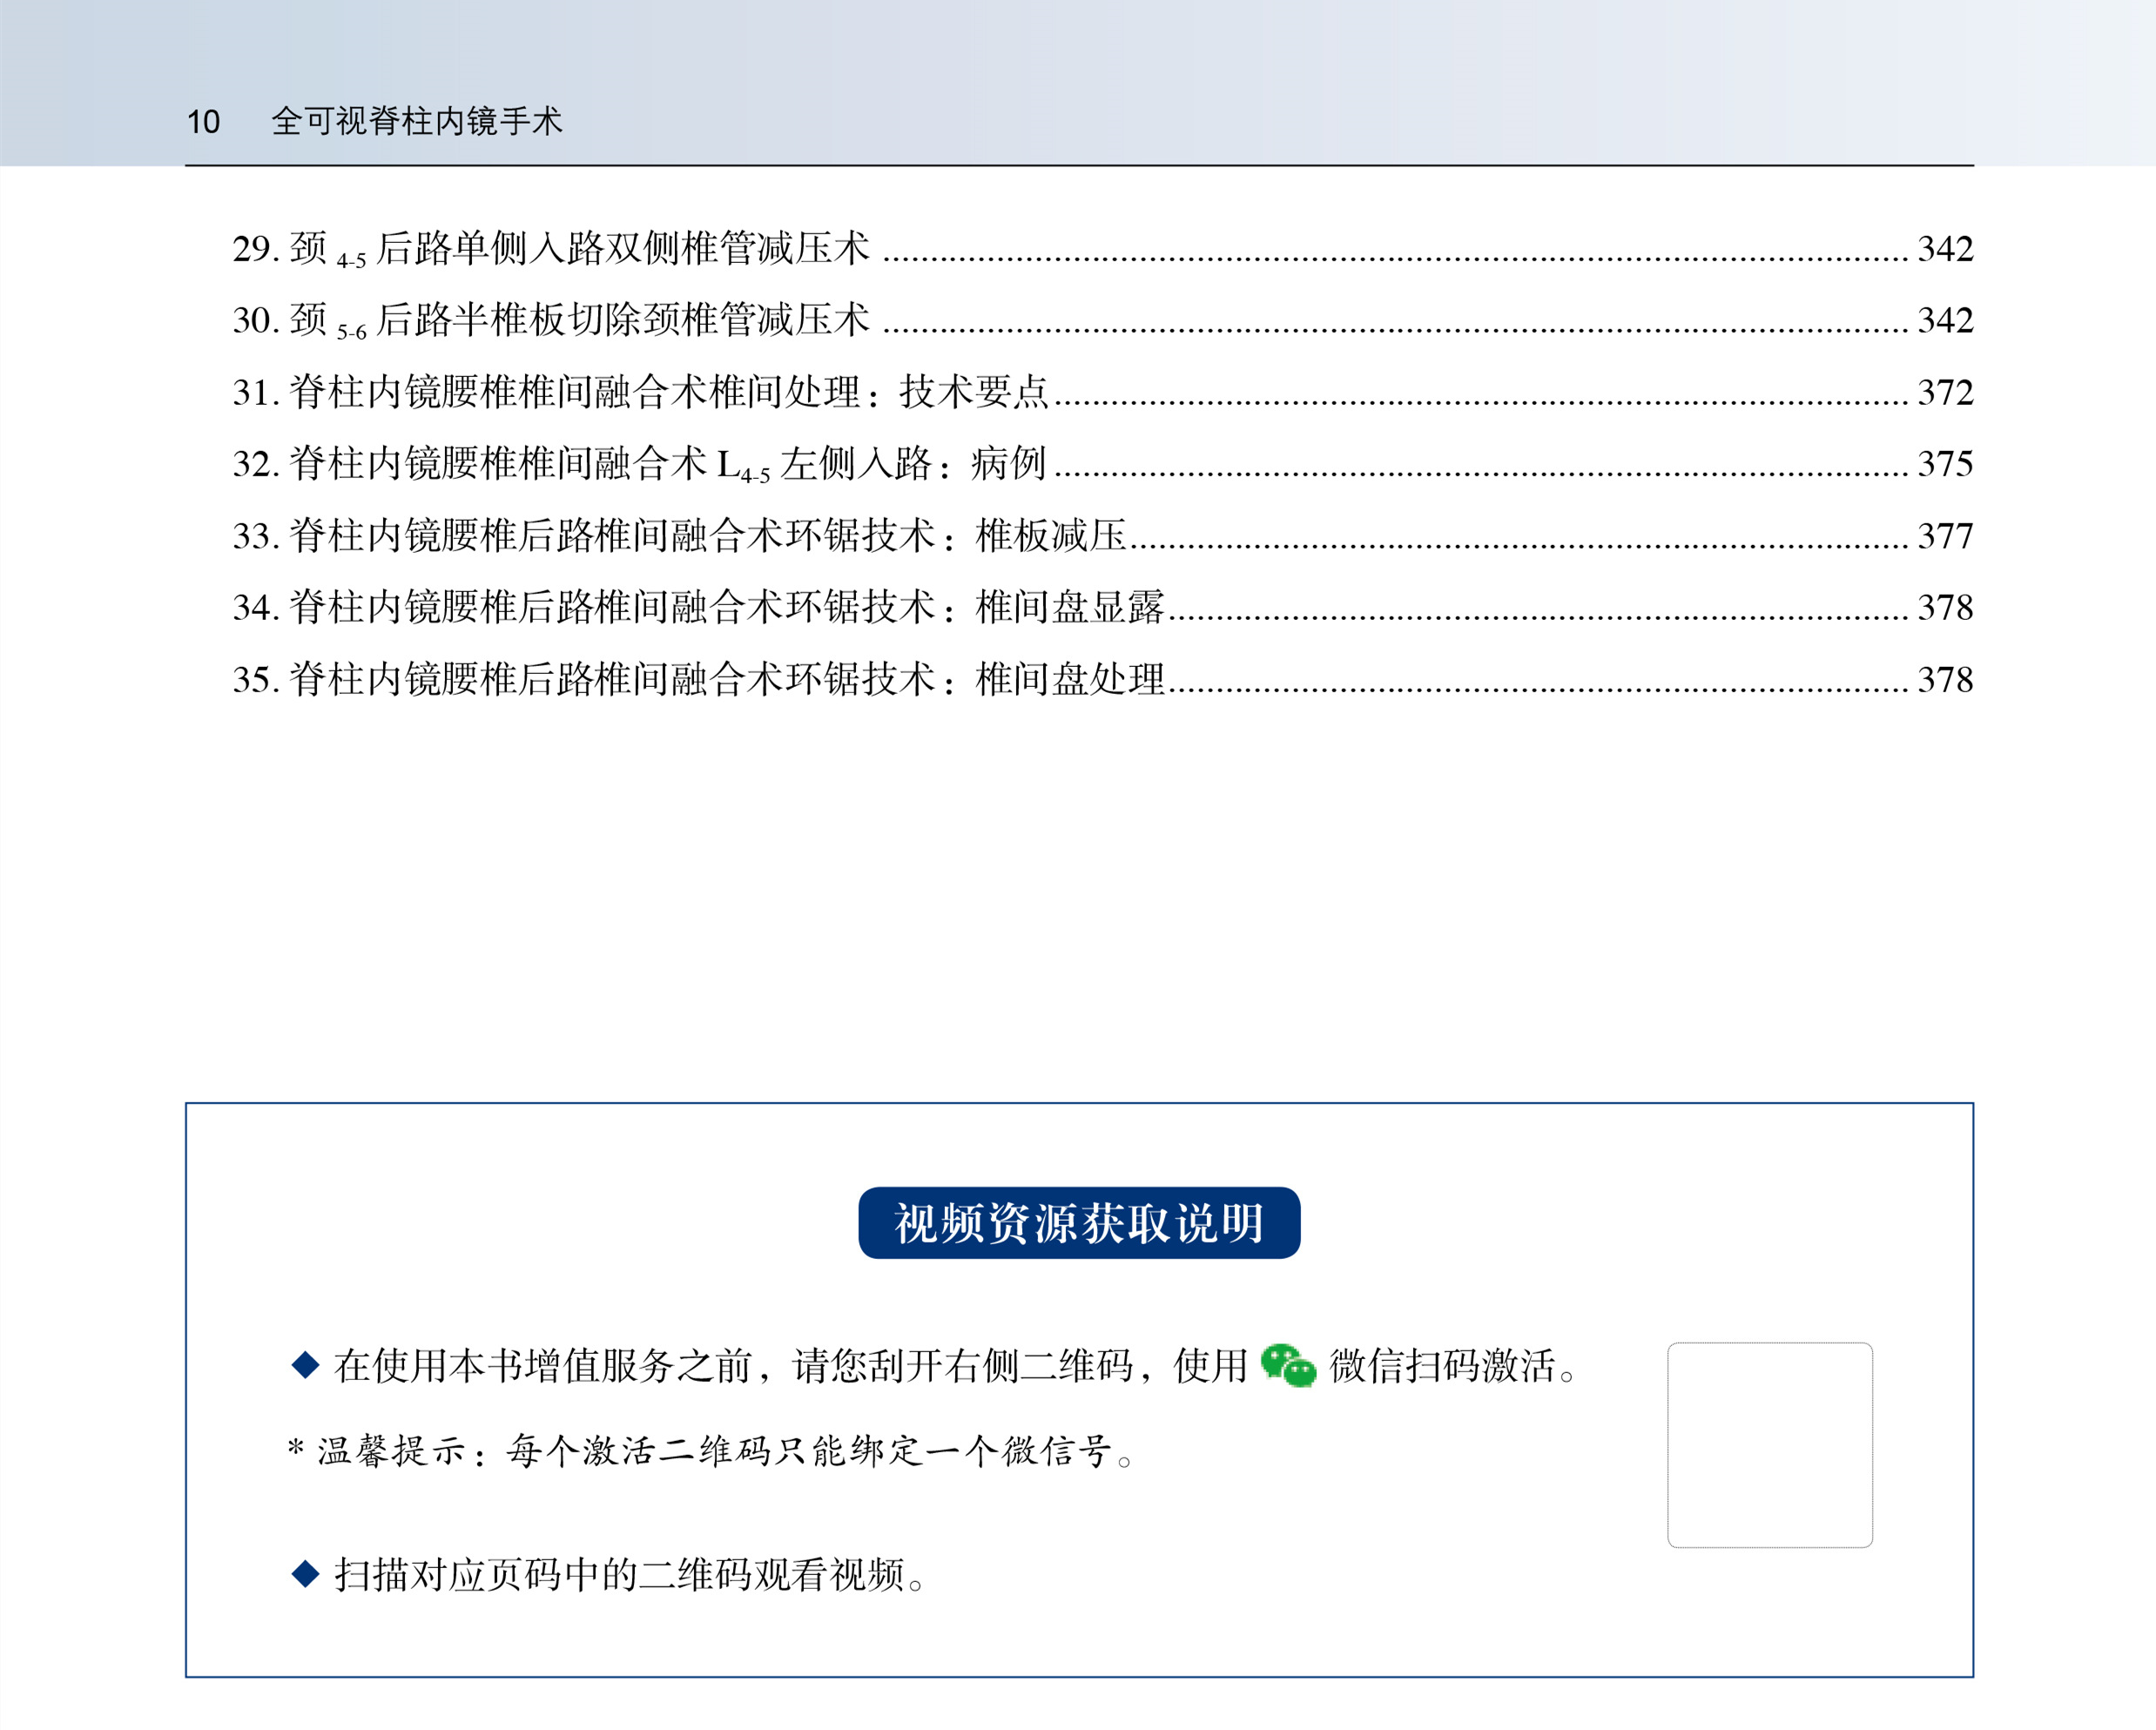
Task: Open entry 33 环锯技术：椎板减压
Action: click(x=680, y=536)
